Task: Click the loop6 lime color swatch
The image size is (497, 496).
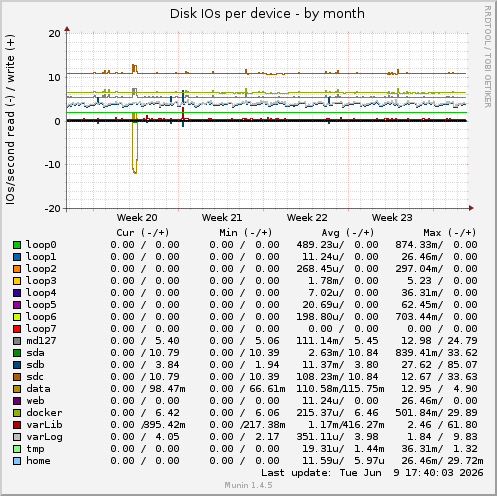Action: tap(17, 317)
